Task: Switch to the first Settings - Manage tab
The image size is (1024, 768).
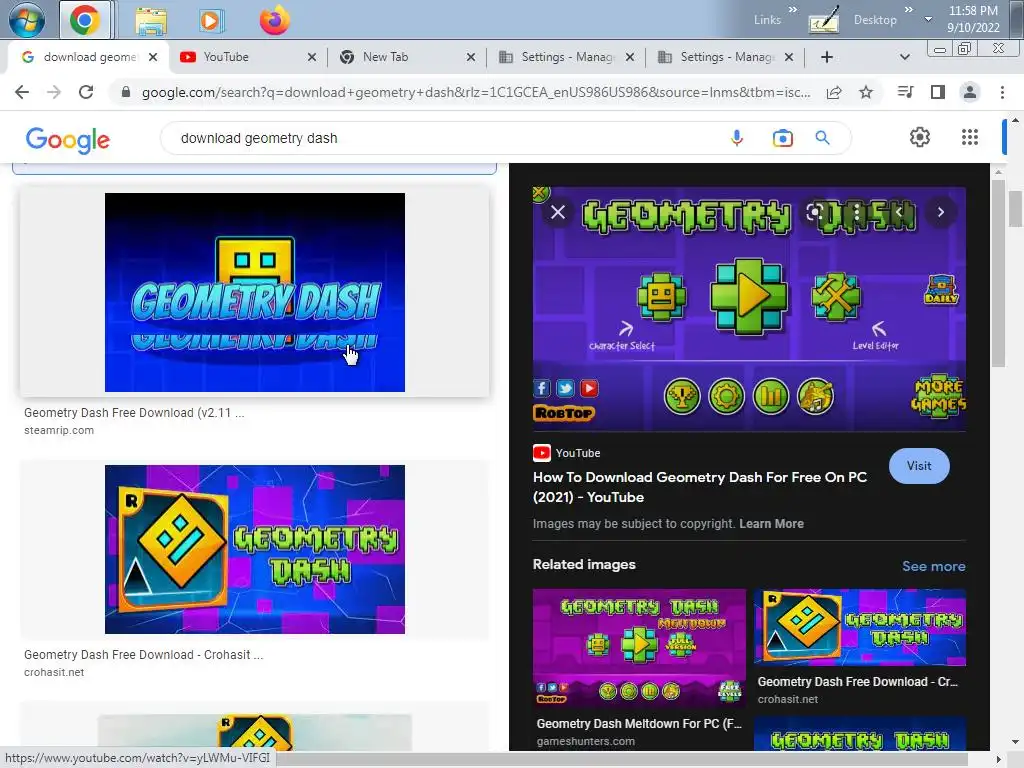Action: click(566, 57)
